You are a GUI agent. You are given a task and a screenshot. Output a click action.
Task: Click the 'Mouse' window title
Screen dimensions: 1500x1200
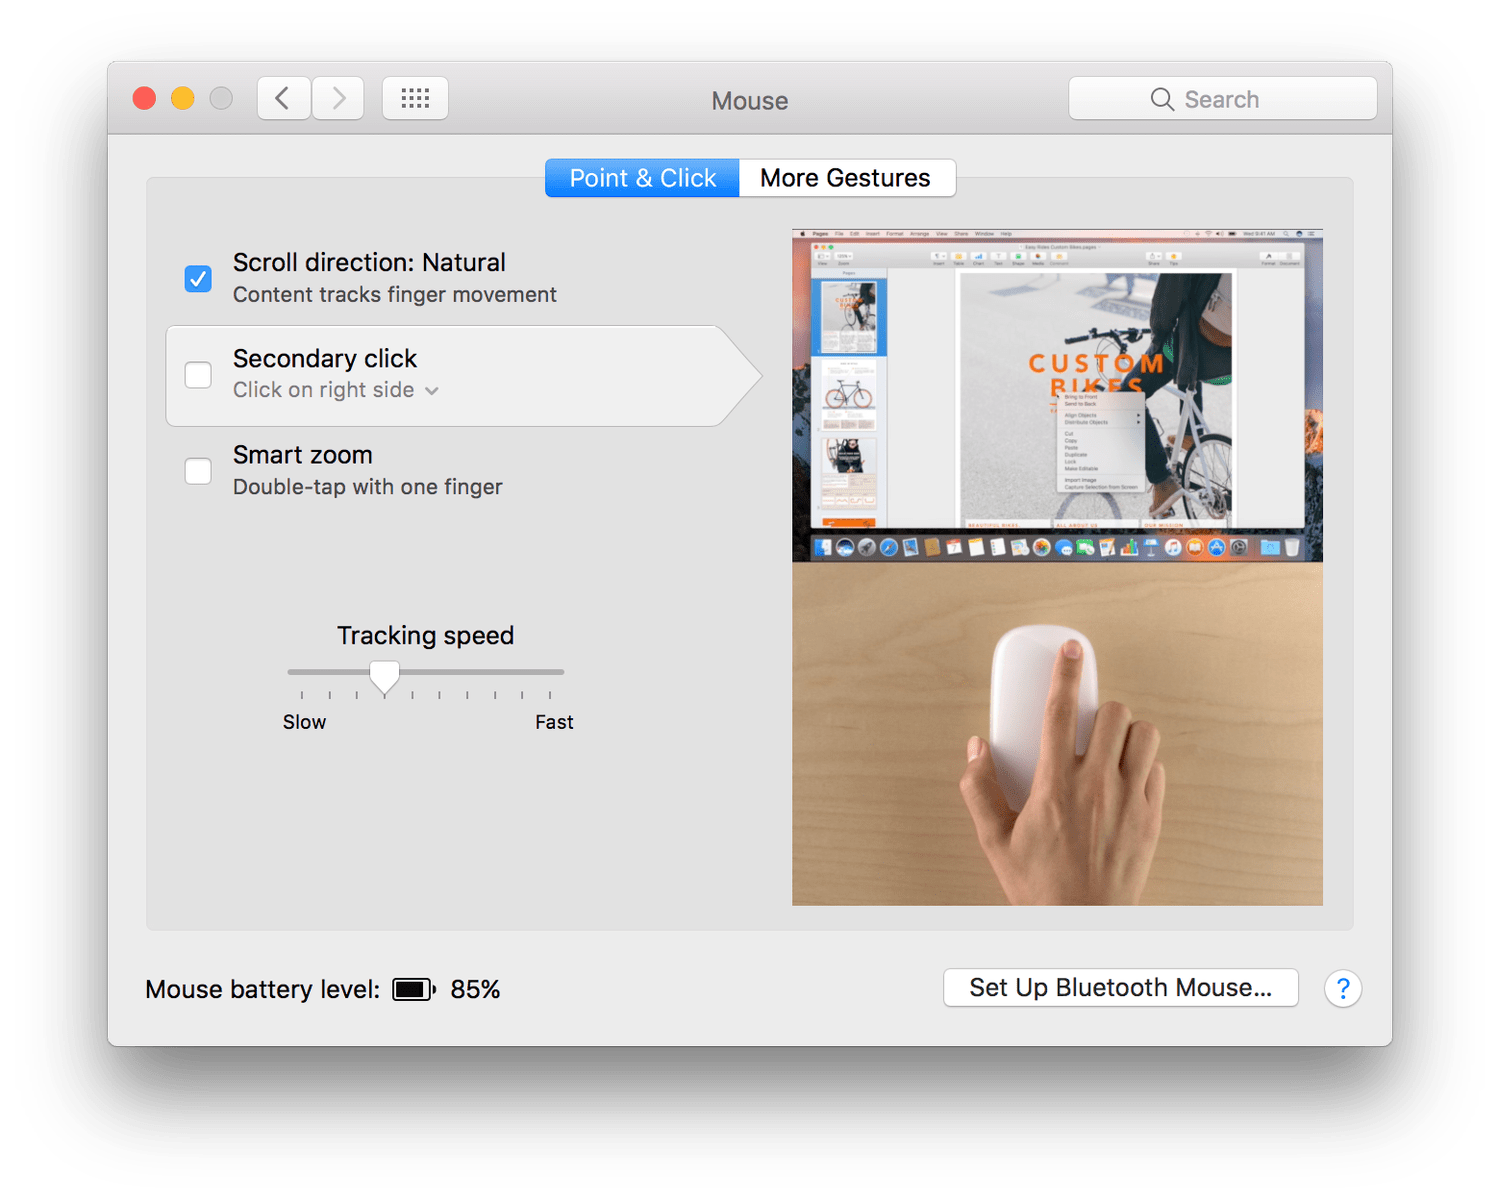pyautogui.click(x=750, y=101)
